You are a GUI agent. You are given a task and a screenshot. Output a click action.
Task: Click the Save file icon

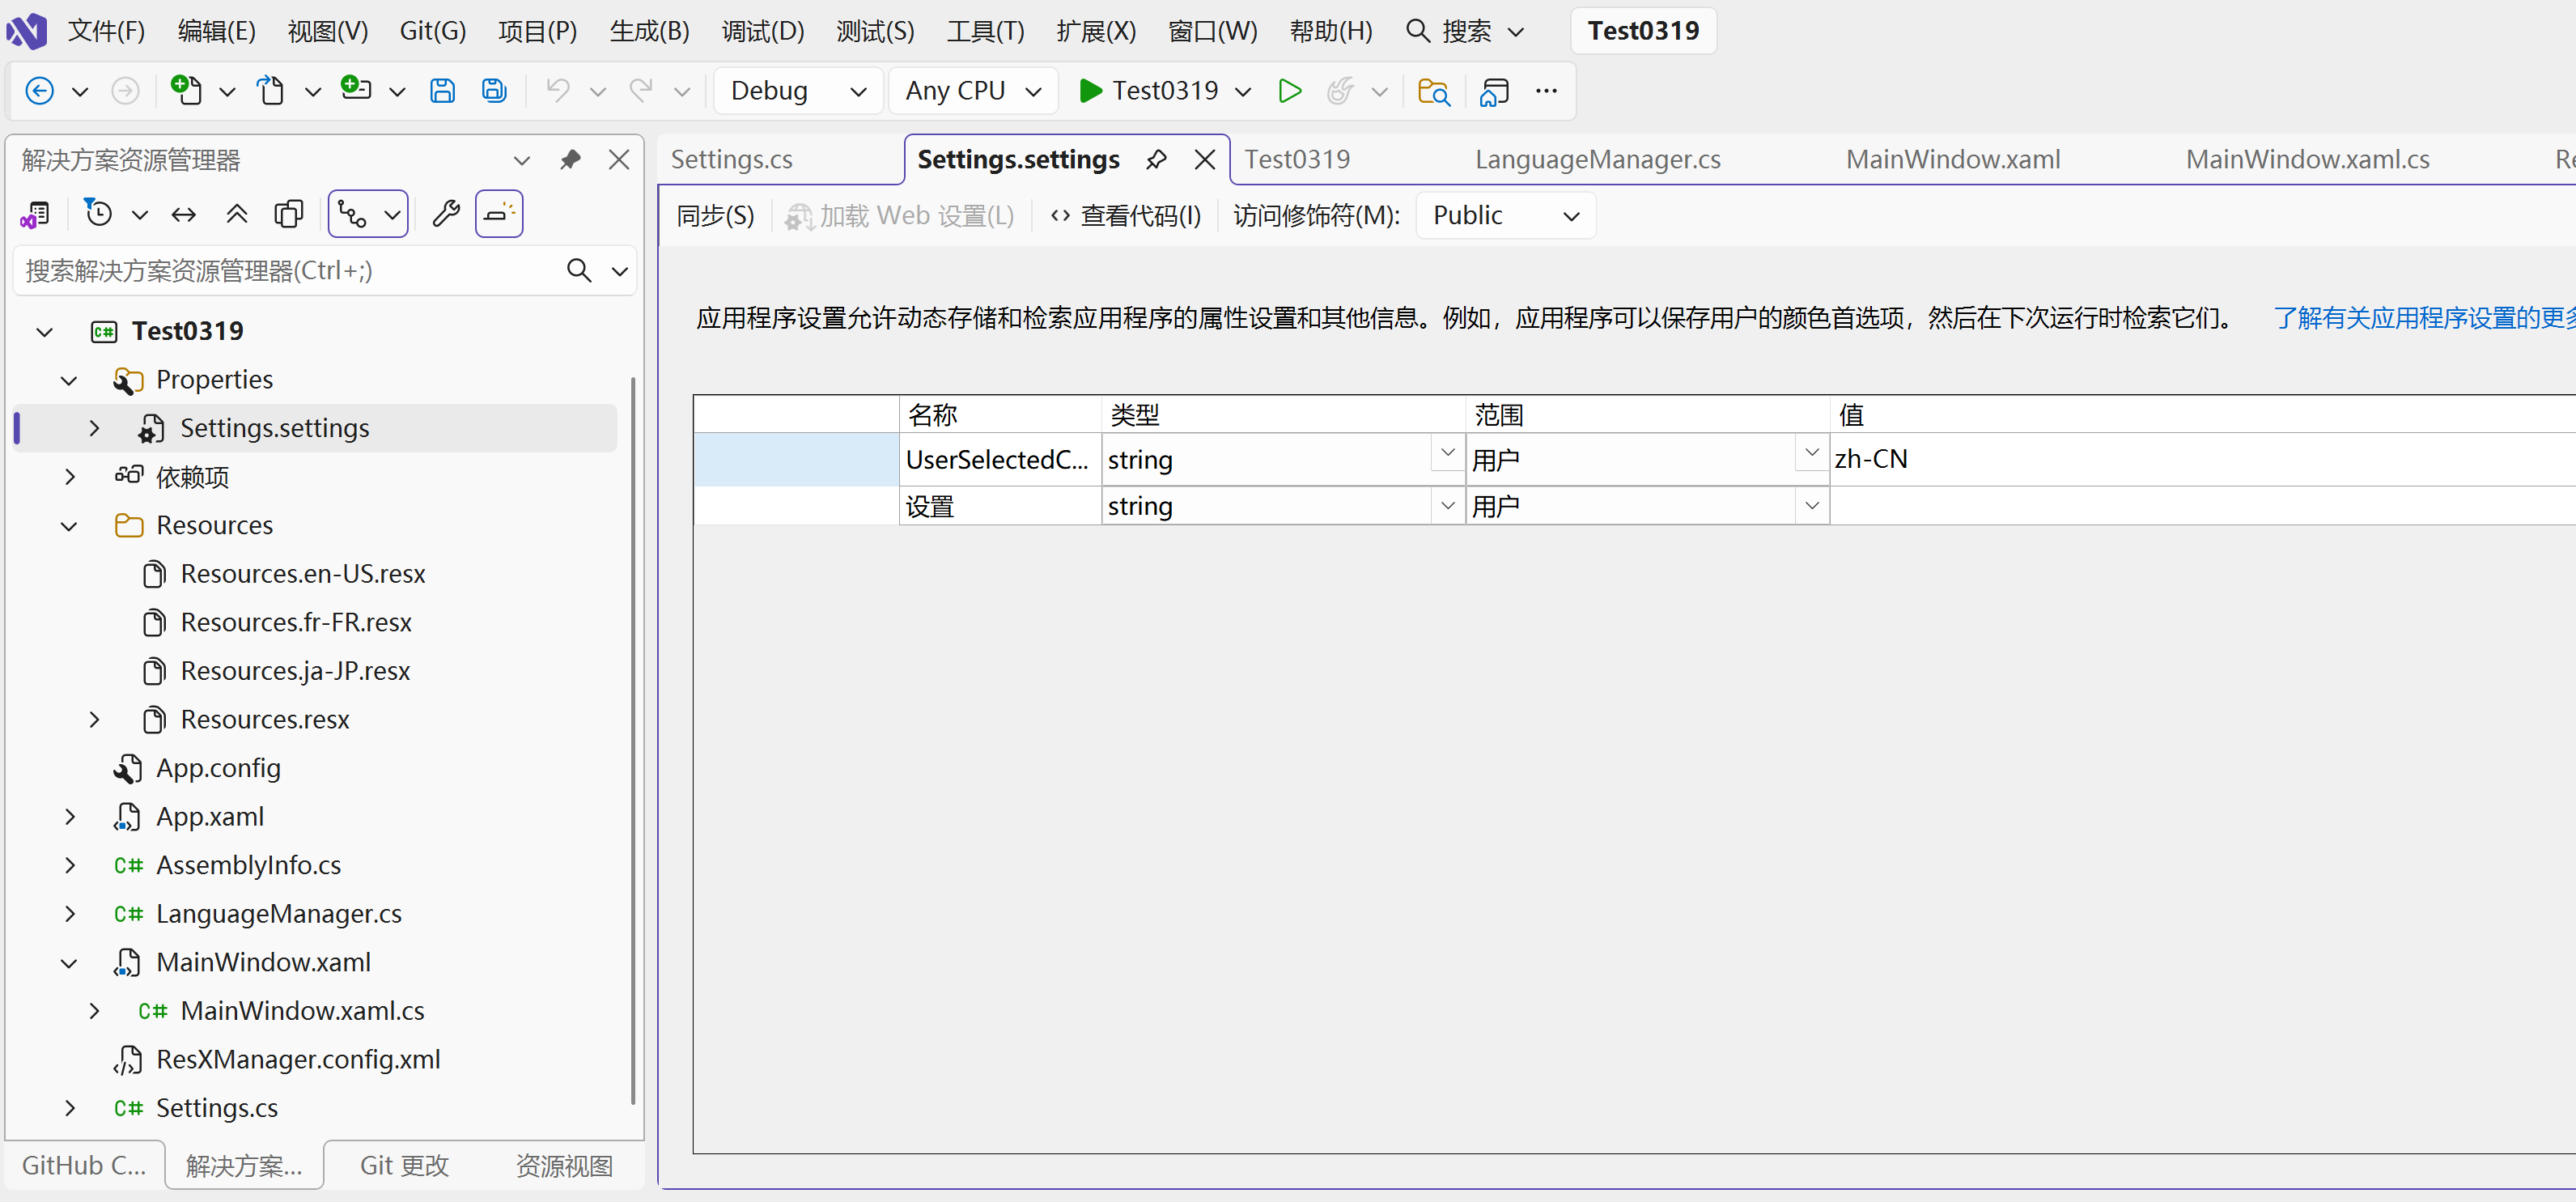pyautogui.click(x=442, y=91)
